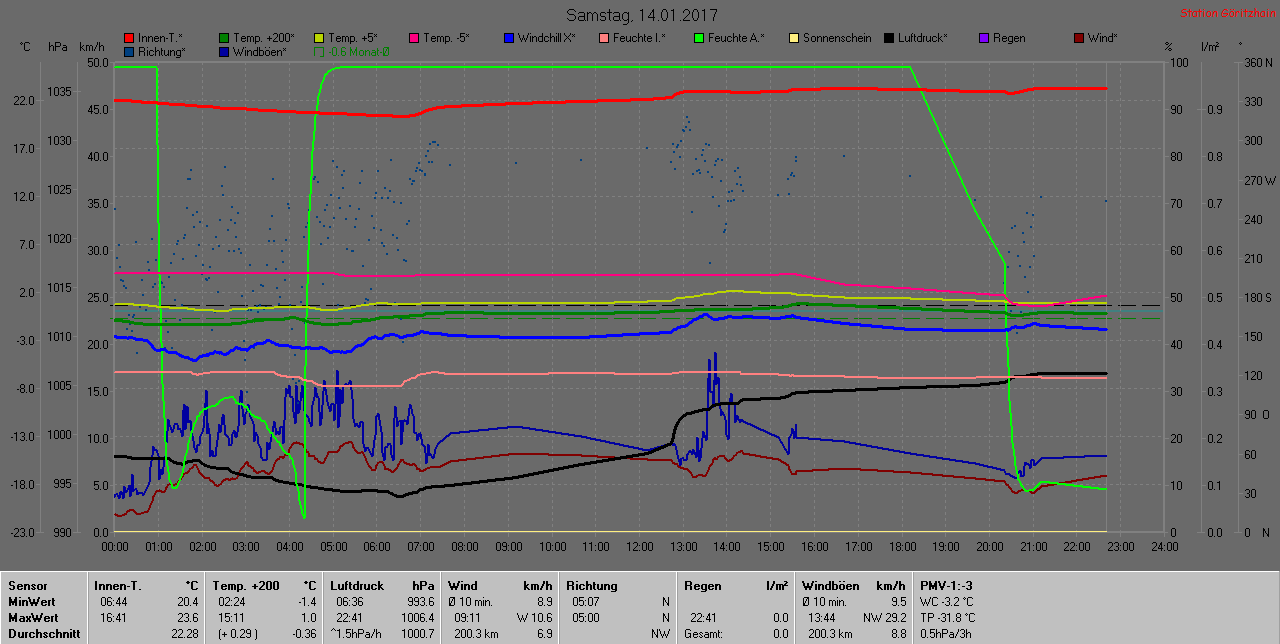Click the Wind* legend label
This screenshot has width=1280, height=644.
point(1103,38)
